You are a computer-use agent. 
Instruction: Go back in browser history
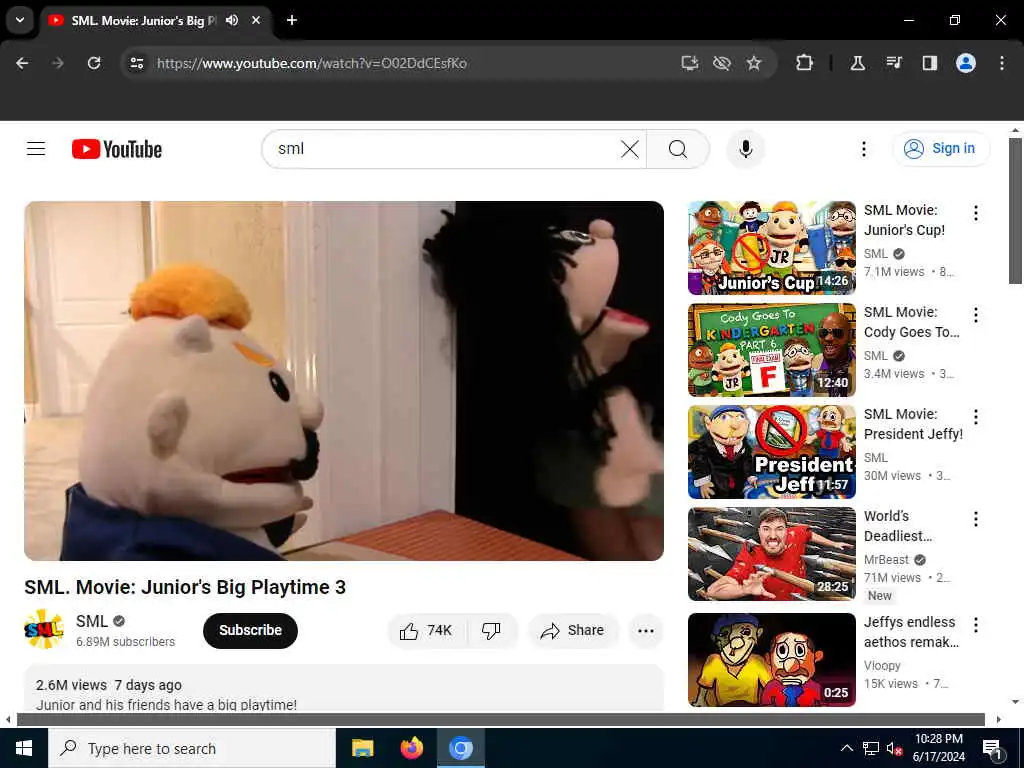pos(22,63)
